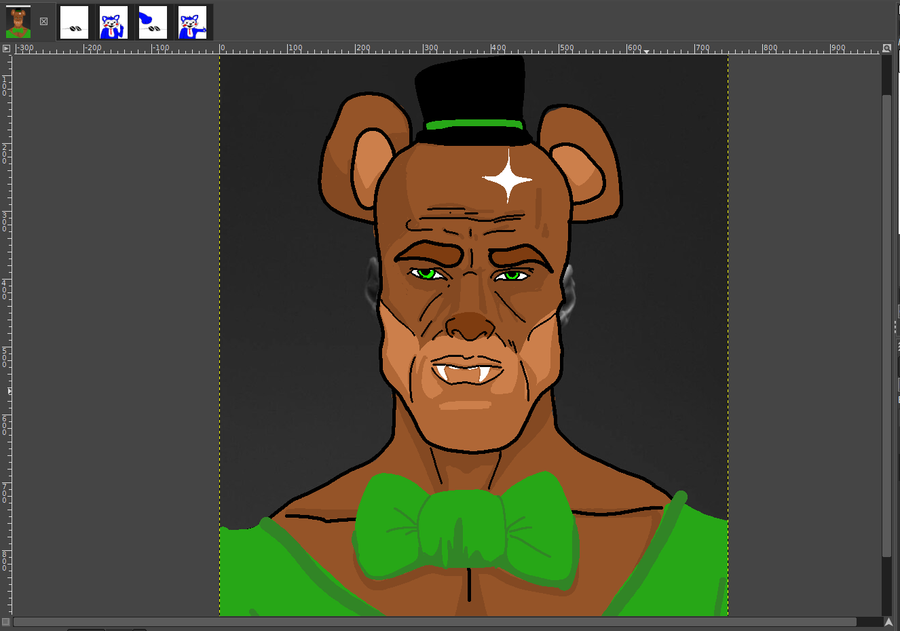Toggle zoom-on-window-resize magnifier button
The width and height of the screenshot is (900, 631).
click(887, 48)
